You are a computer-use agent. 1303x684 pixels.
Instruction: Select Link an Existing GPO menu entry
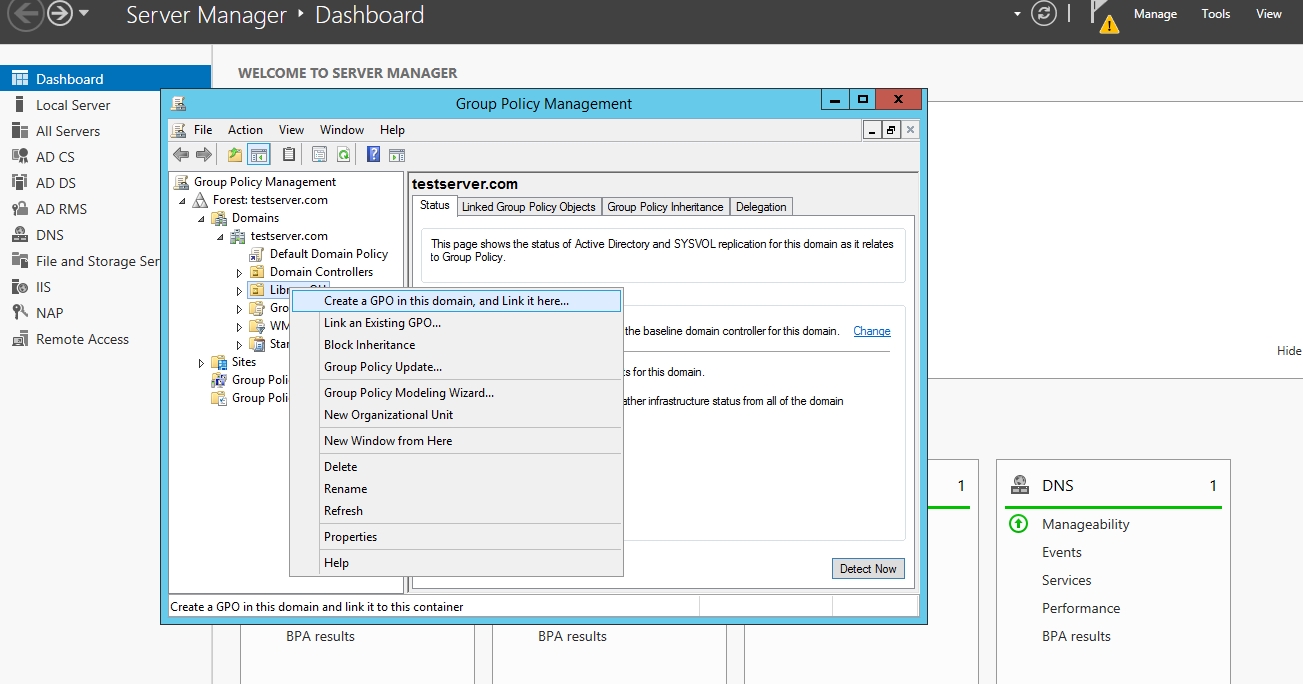tap(382, 323)
